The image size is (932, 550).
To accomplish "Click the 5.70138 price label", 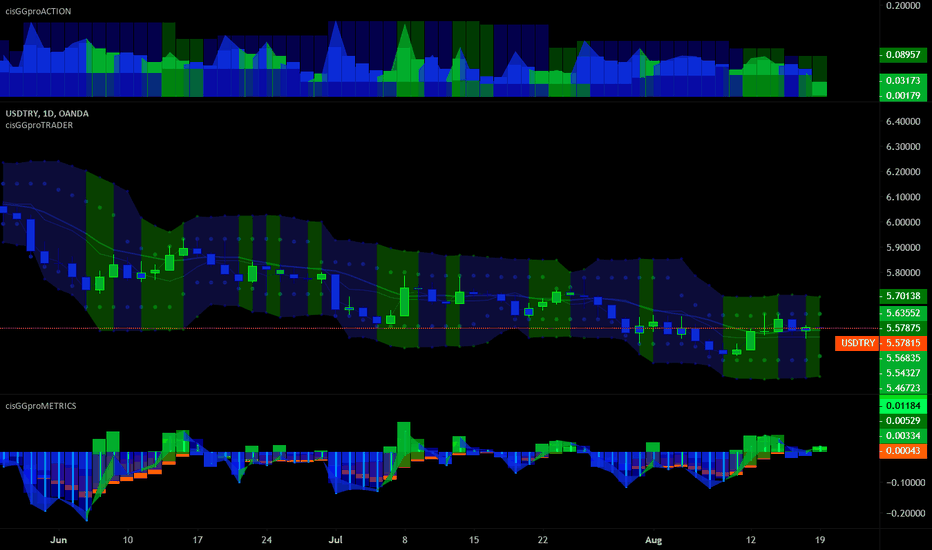I will (903, 296).
